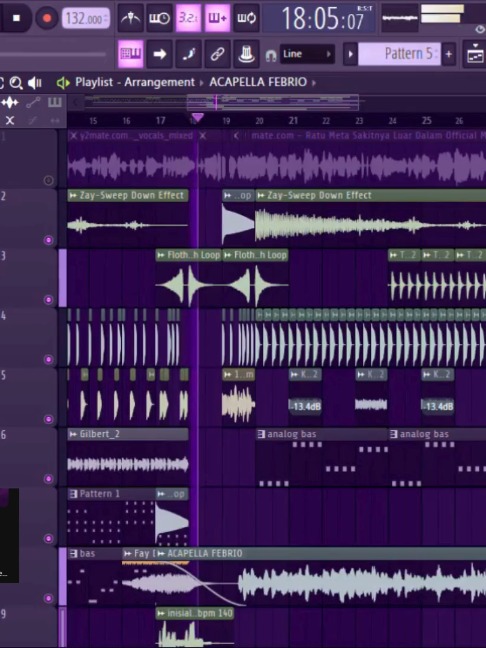Click the Playlist - Arrangement breadcrumb
The height and width of the screenshot is (648, 486).
135,82
